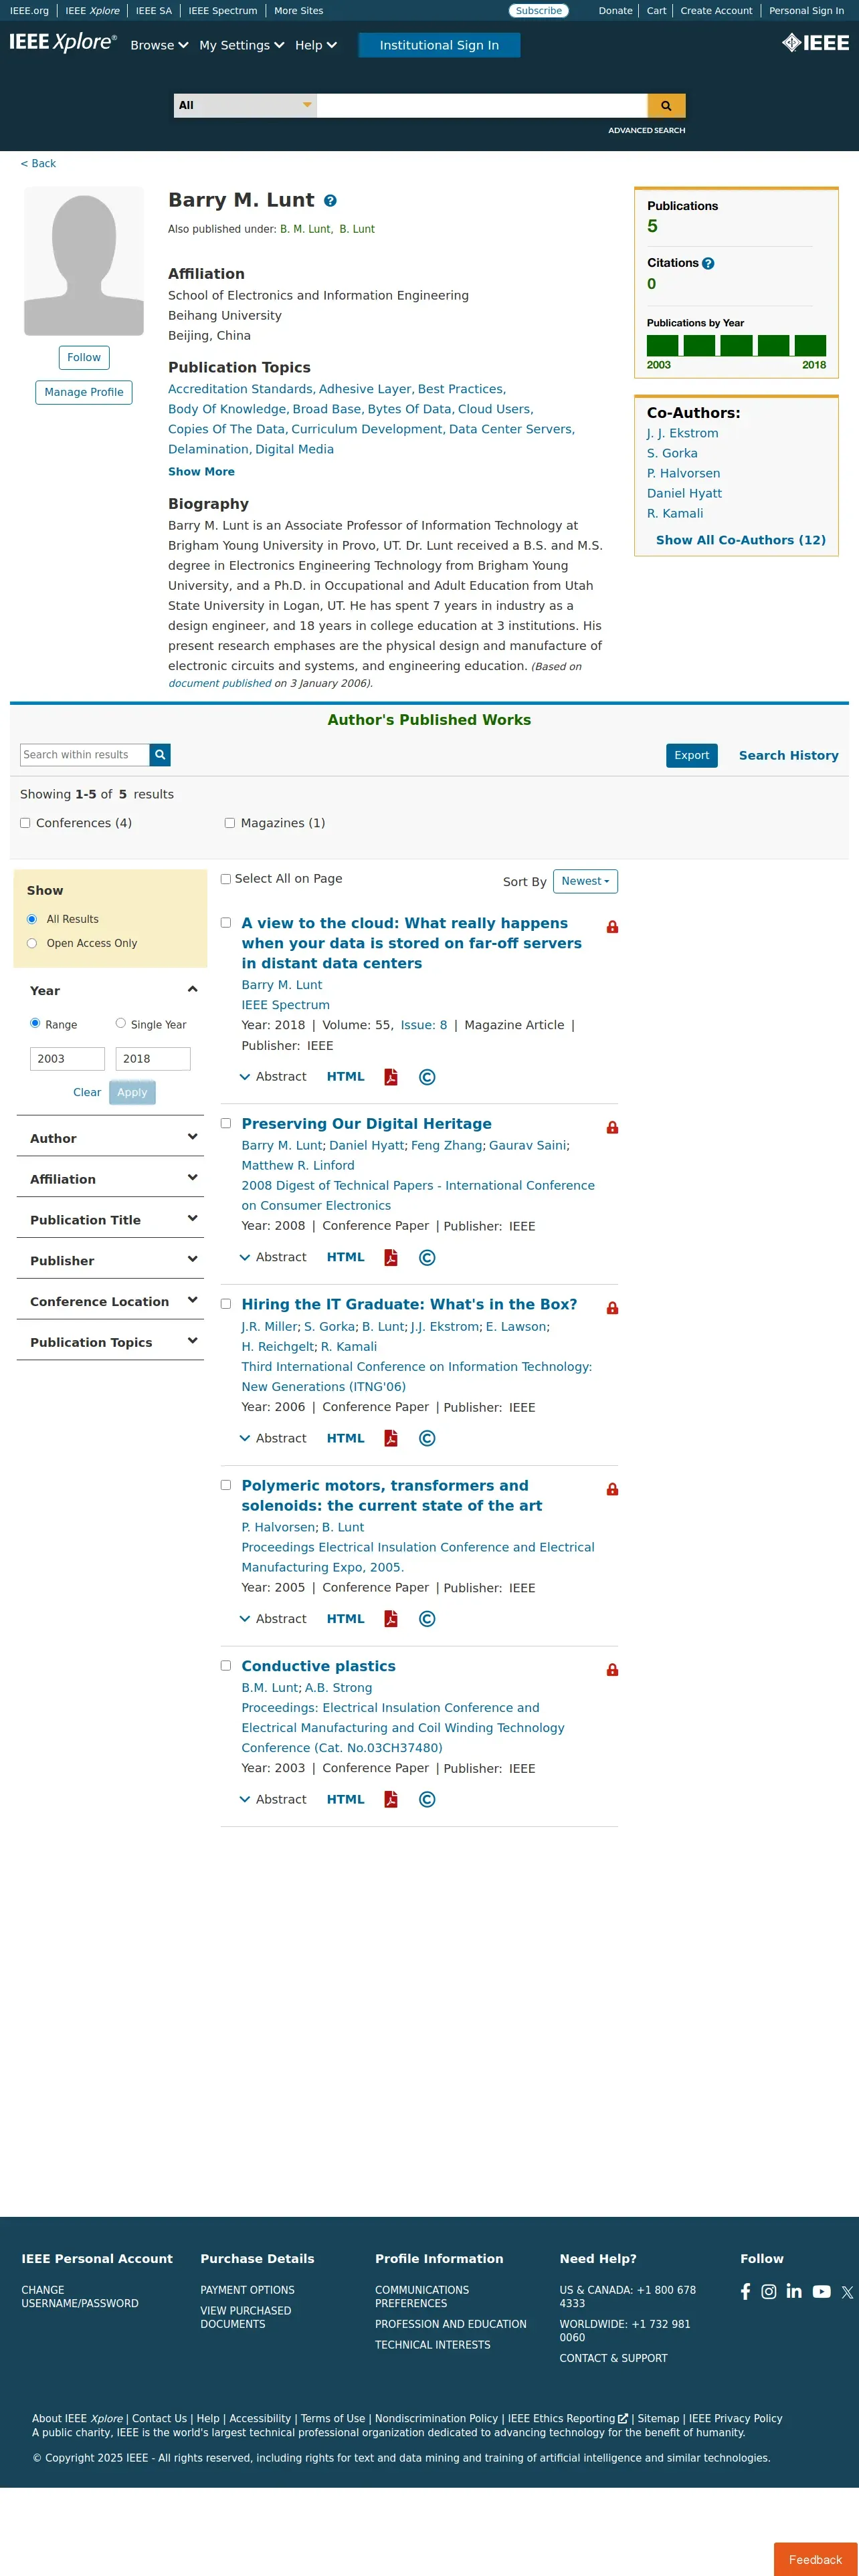
Task: Open the Help menu in header
Action: tap(316, 45)
